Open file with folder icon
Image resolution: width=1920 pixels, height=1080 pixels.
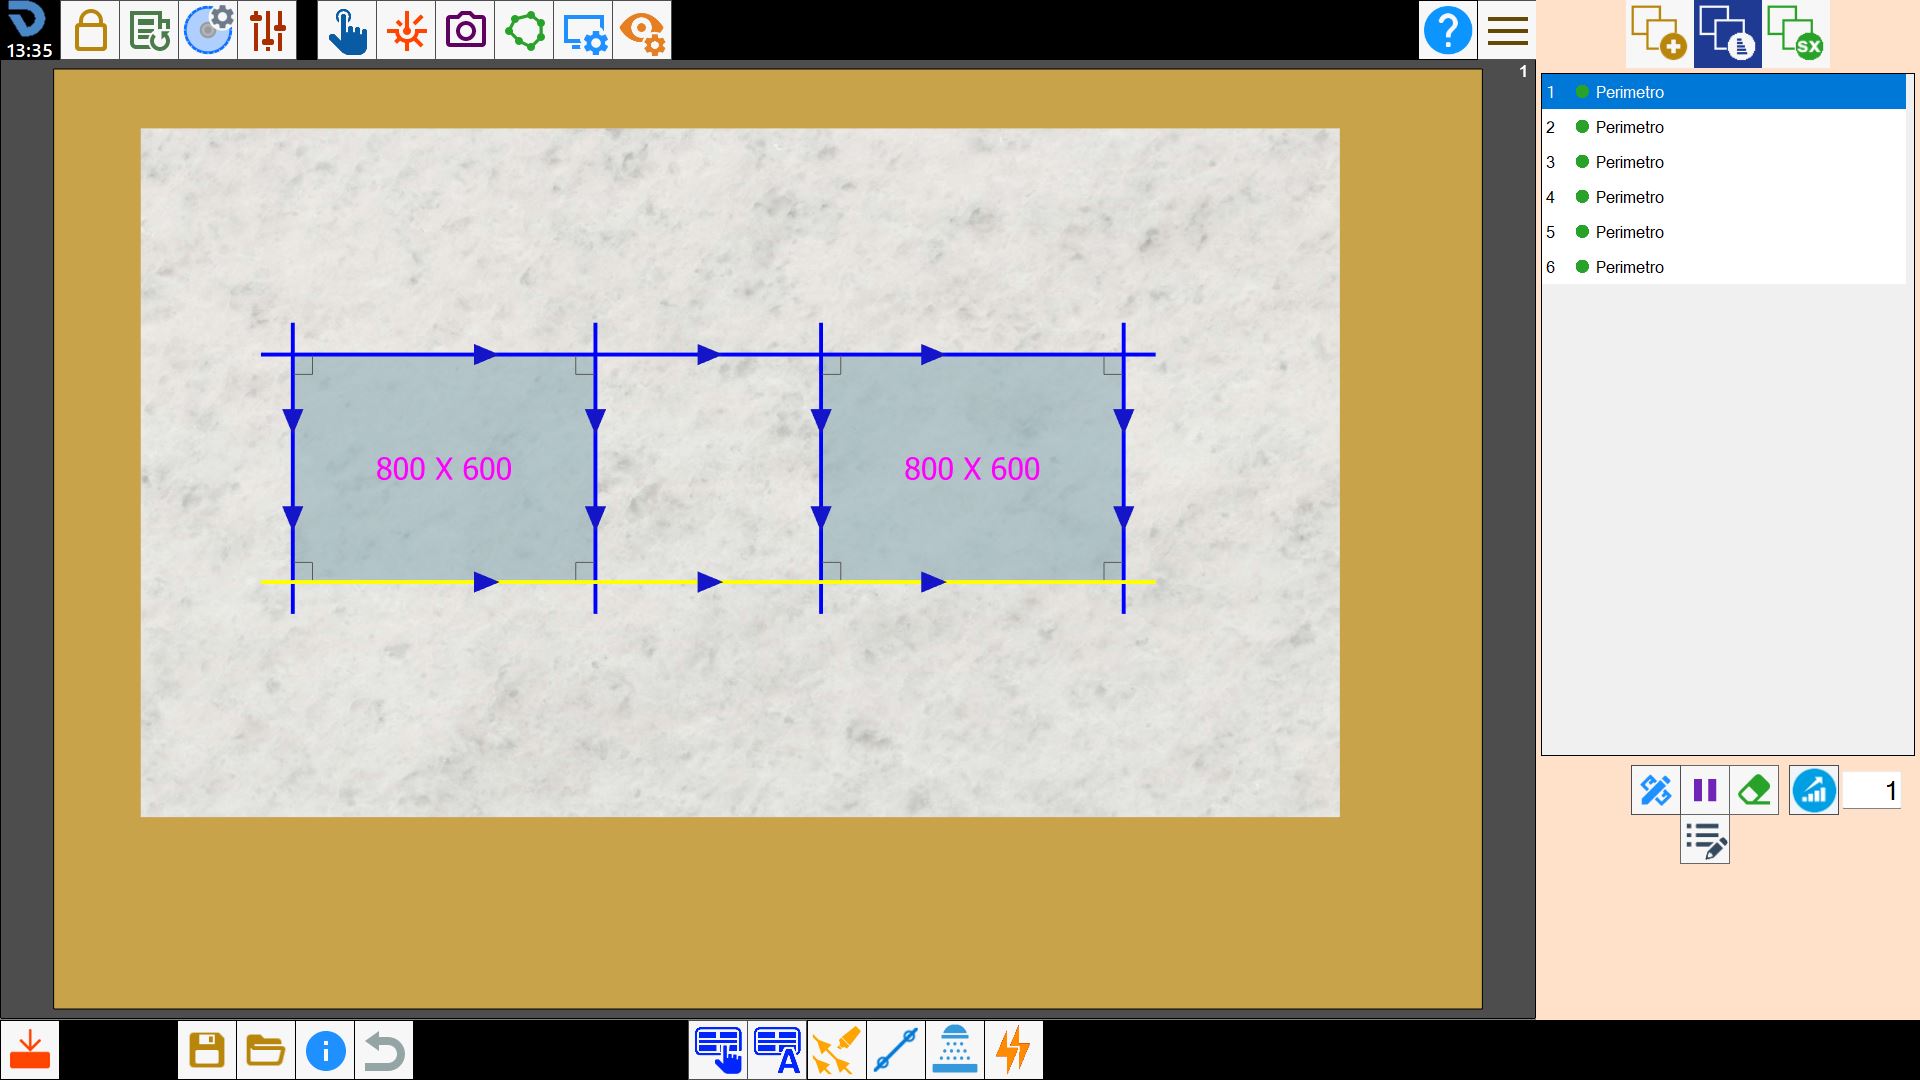pos(266,1050)
